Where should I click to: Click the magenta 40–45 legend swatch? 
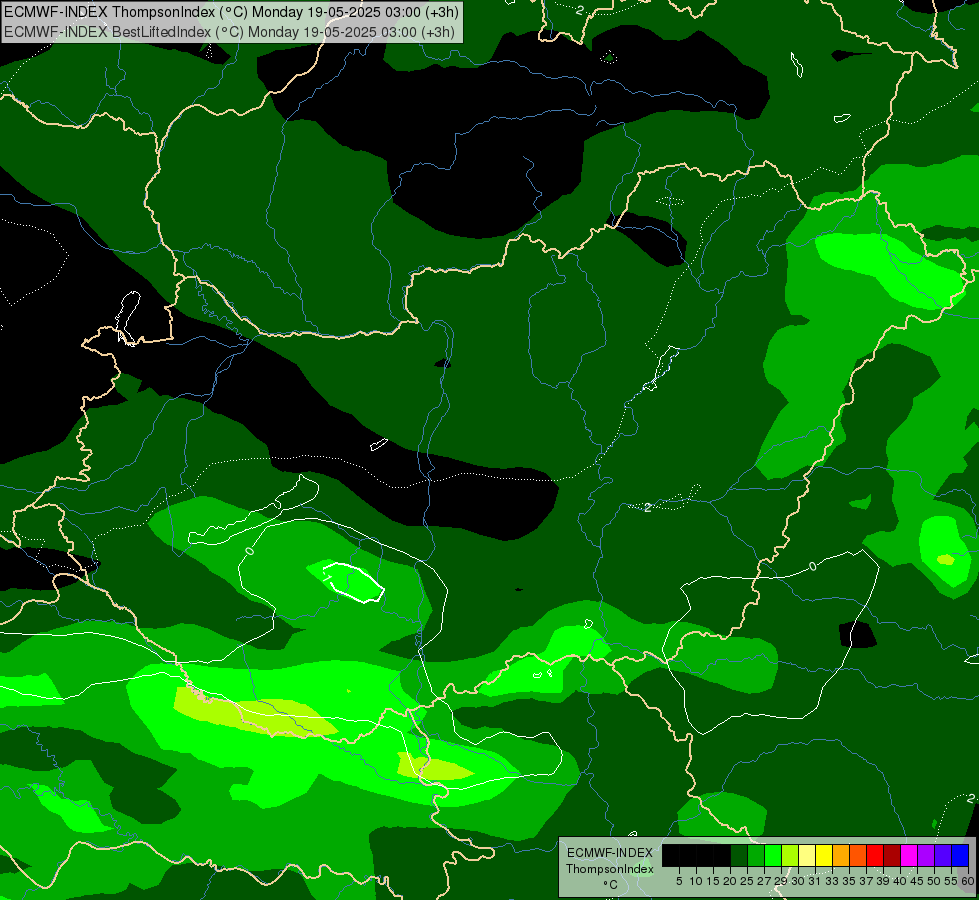click(909, 855)
